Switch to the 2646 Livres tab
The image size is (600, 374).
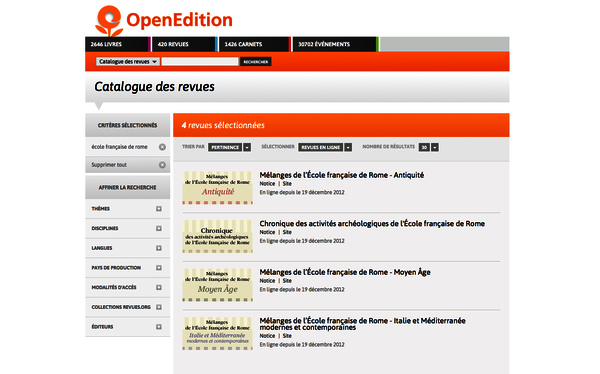point(117,44)
